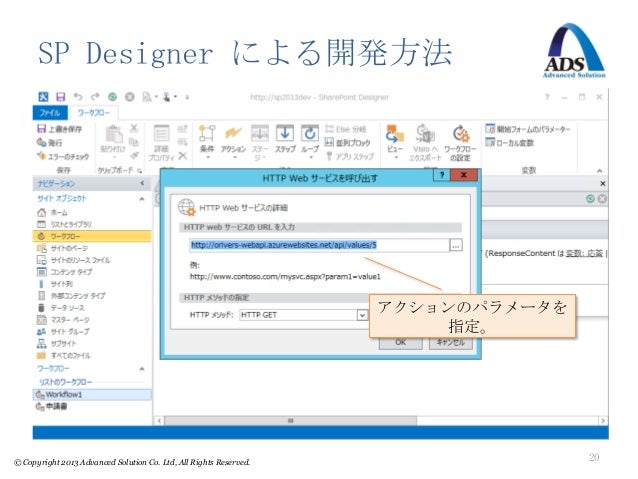This screenshot has height=479, width=638.
Task: Click キャンセル in the dialog
Action: pyautogui.click(x=451, y=342)
